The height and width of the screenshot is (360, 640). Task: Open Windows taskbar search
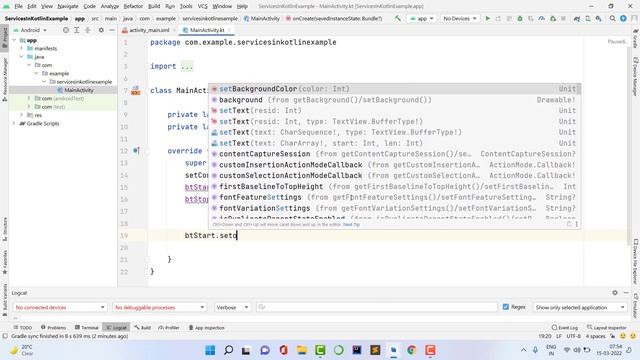[229, 350]
